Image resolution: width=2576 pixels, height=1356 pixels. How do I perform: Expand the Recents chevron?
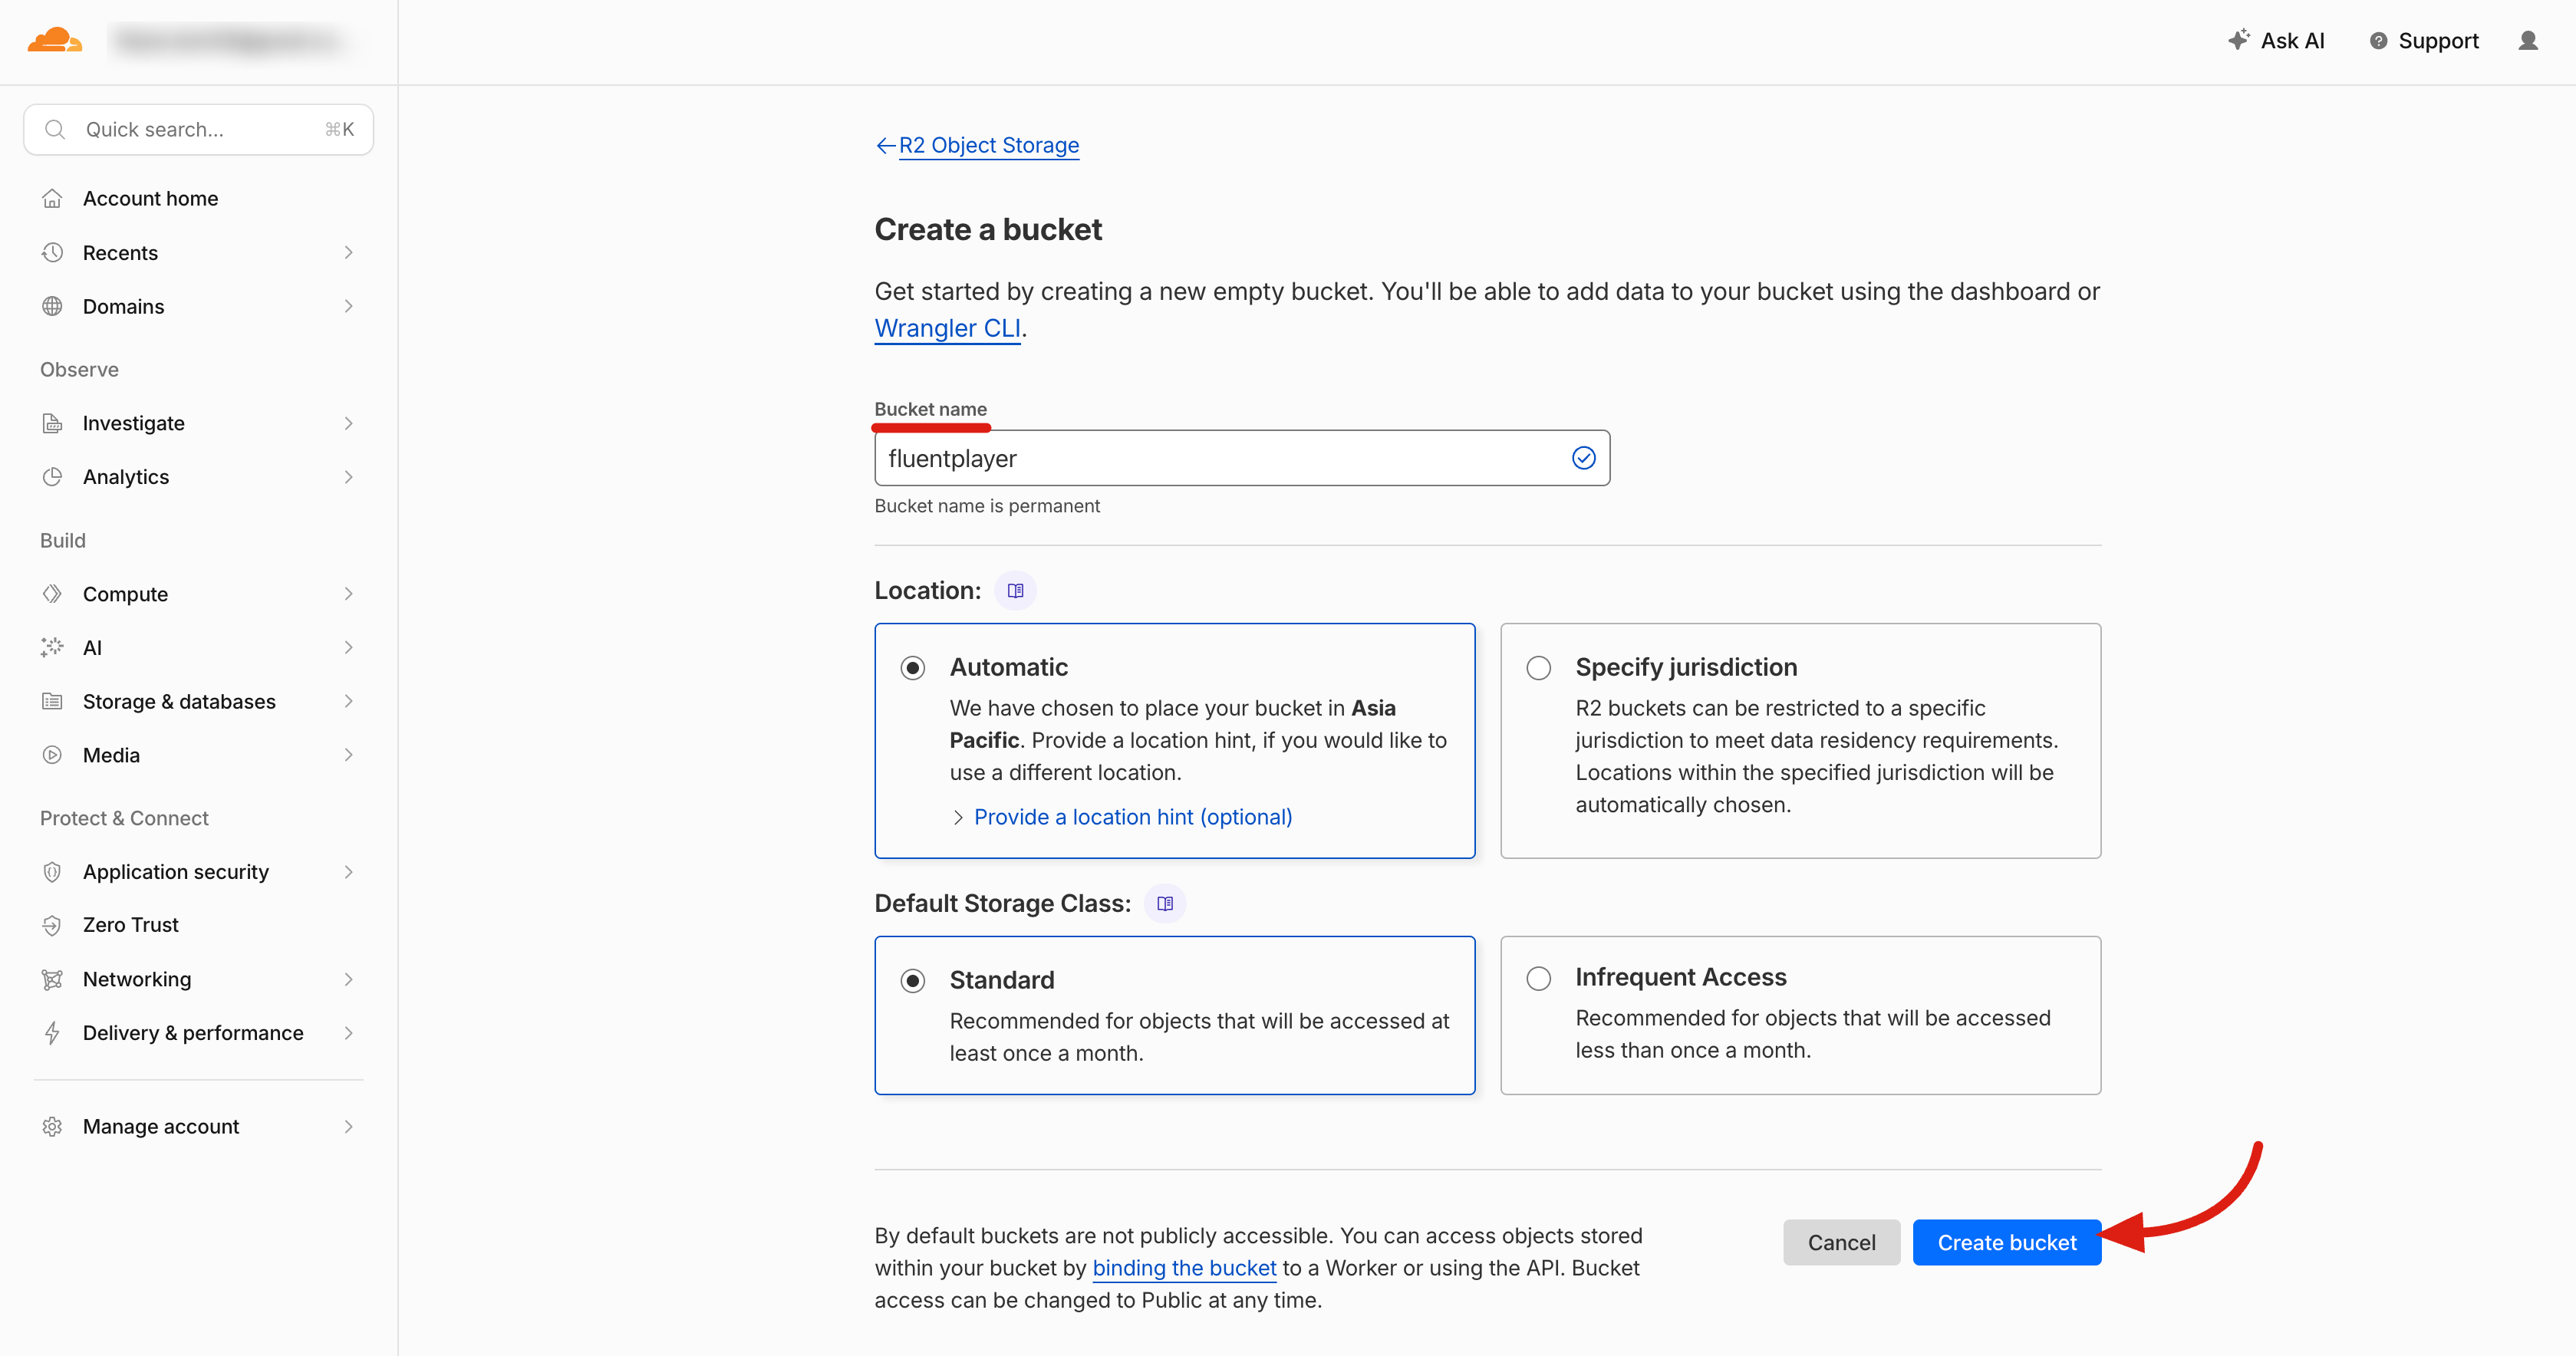click(348, 252)
